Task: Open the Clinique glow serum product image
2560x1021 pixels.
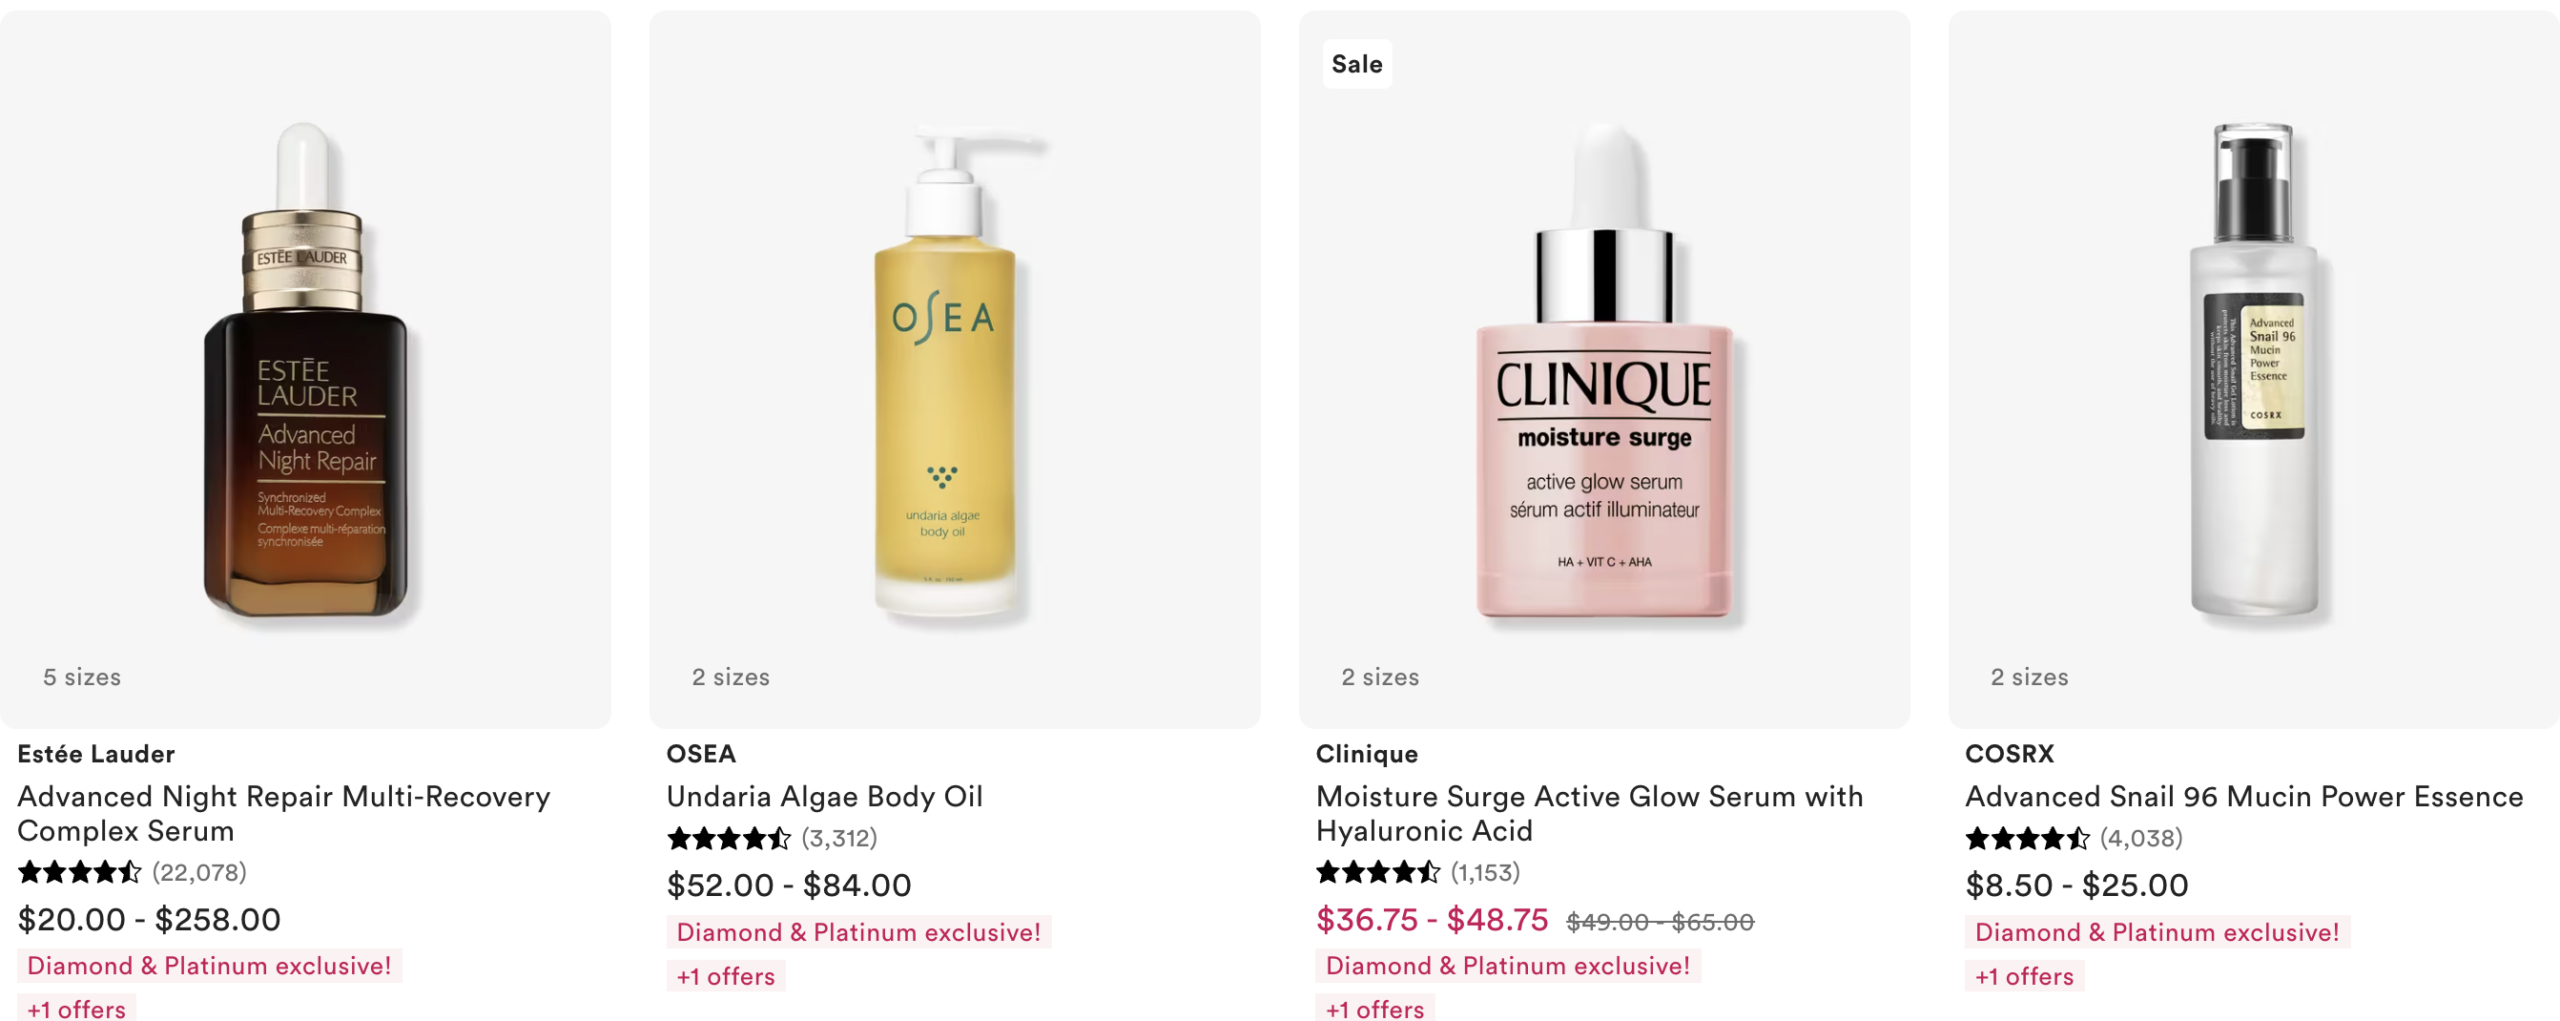Action: click(1604, 369)
